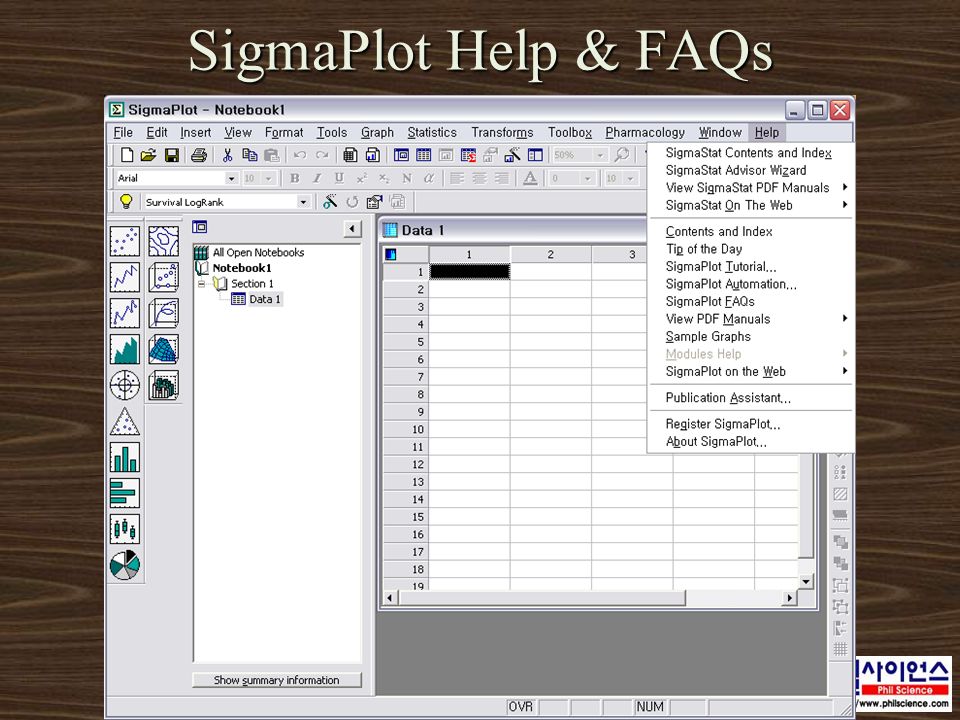960x720 pixels.
Task: Select the polar plot graph type
Action: 125,385
